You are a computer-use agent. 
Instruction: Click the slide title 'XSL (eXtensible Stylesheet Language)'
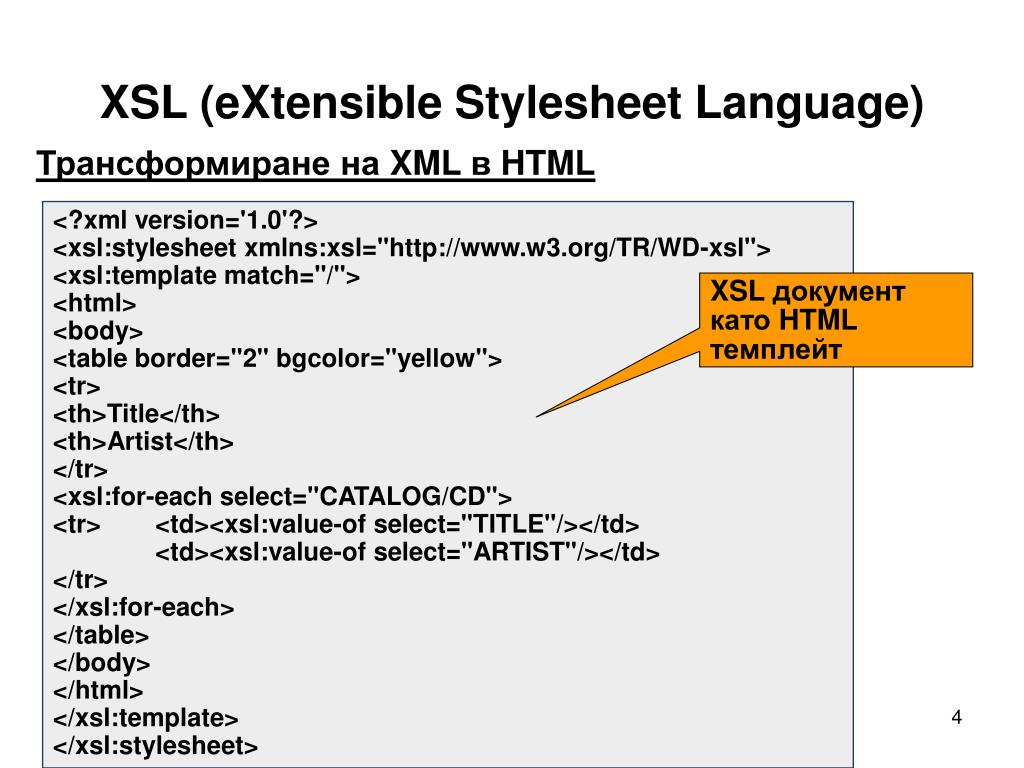(x=512, y=104)
